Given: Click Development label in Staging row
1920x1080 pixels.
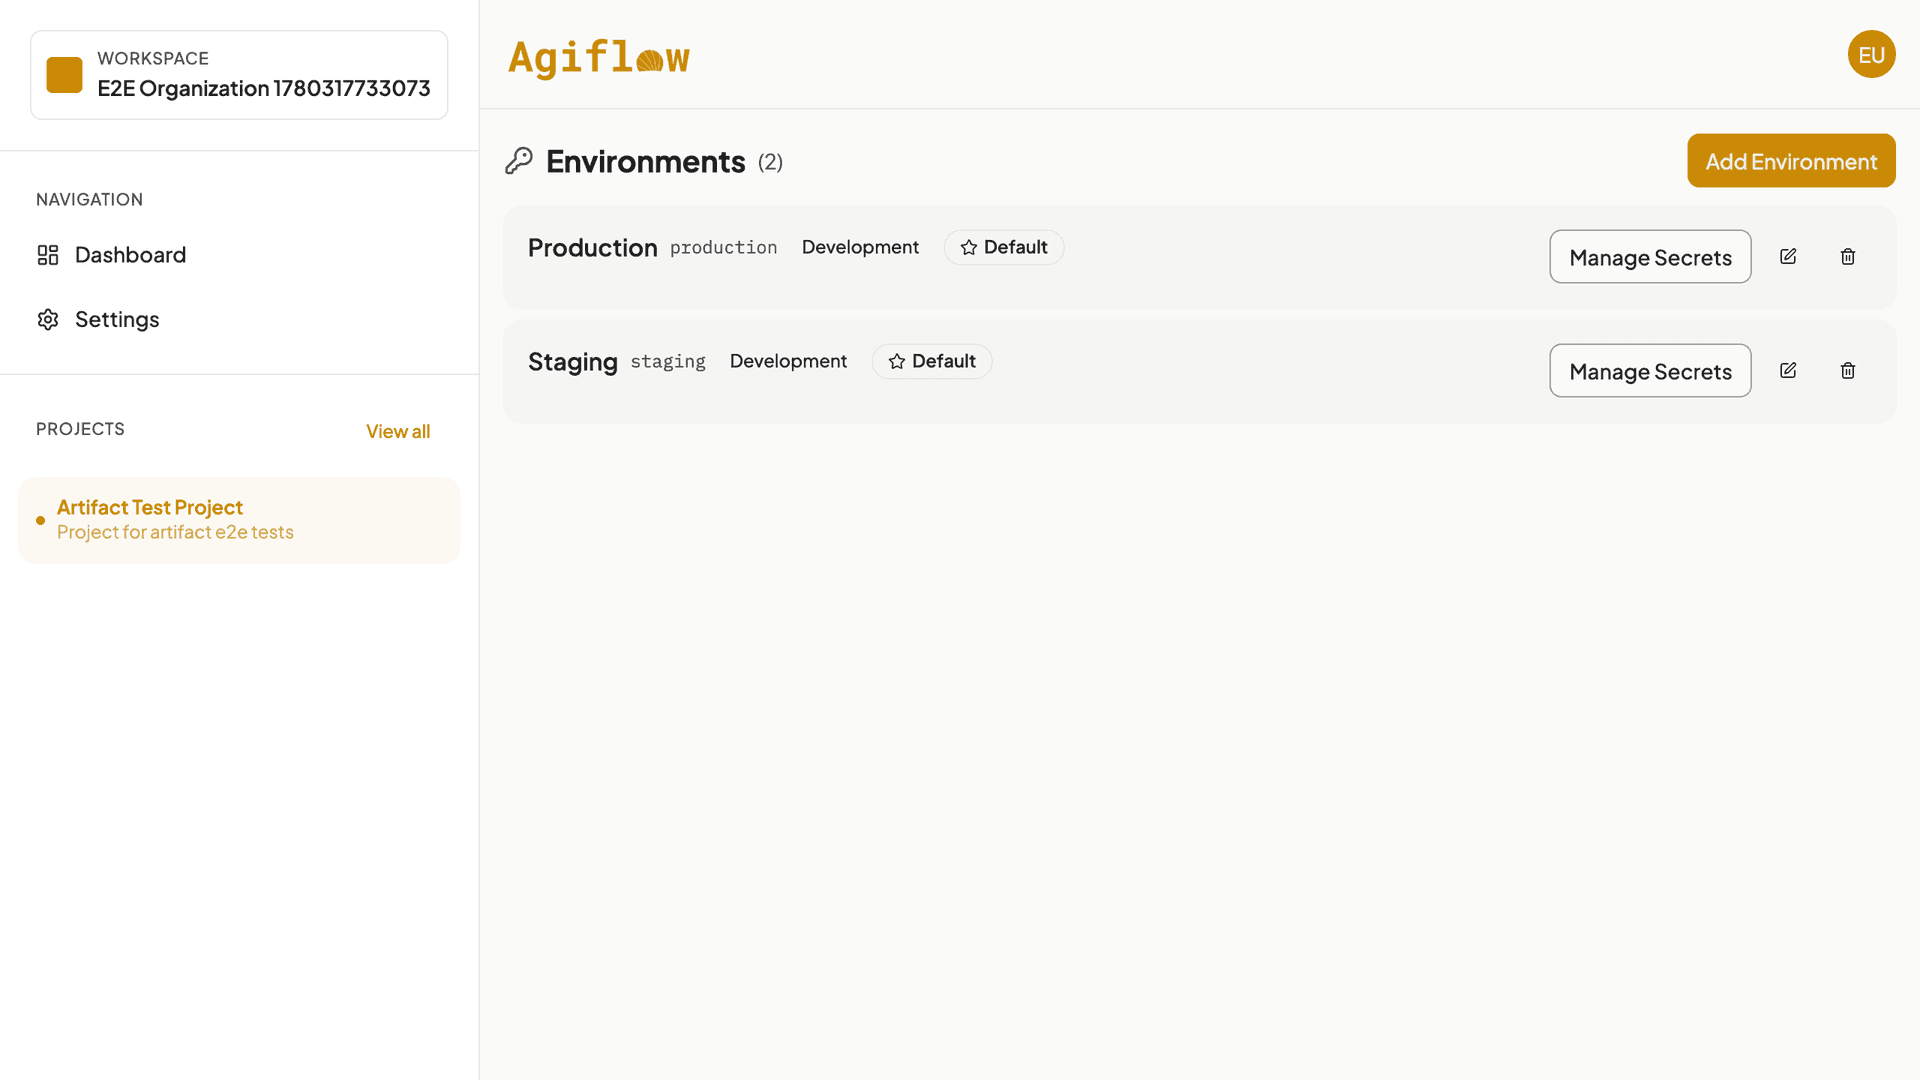Looking at the screenshot, I should [x=788, y=362].
